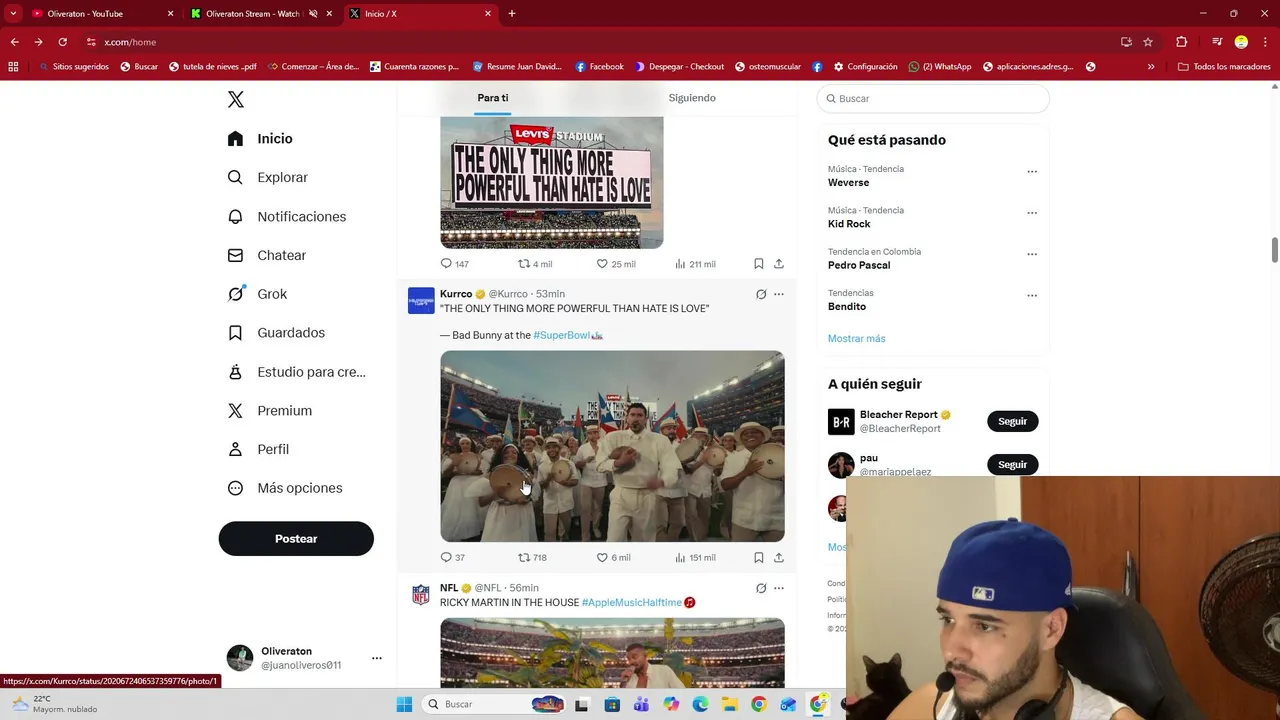
Task: Open Explorar in the sidebar
Action: pyautogui.click(x=268, y=177)
